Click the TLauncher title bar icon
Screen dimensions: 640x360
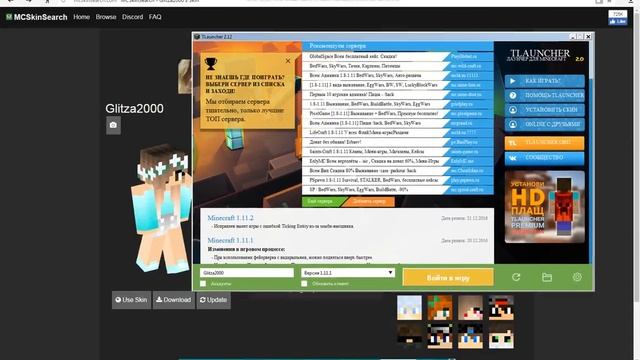197,37
